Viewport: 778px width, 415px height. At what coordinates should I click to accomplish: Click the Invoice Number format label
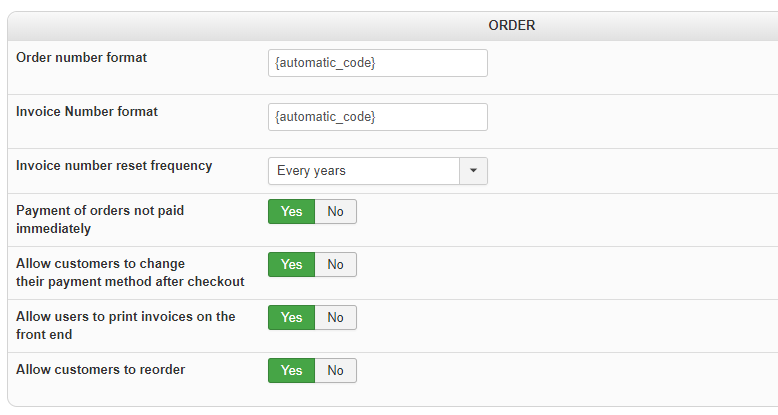(x=87, y=112)
